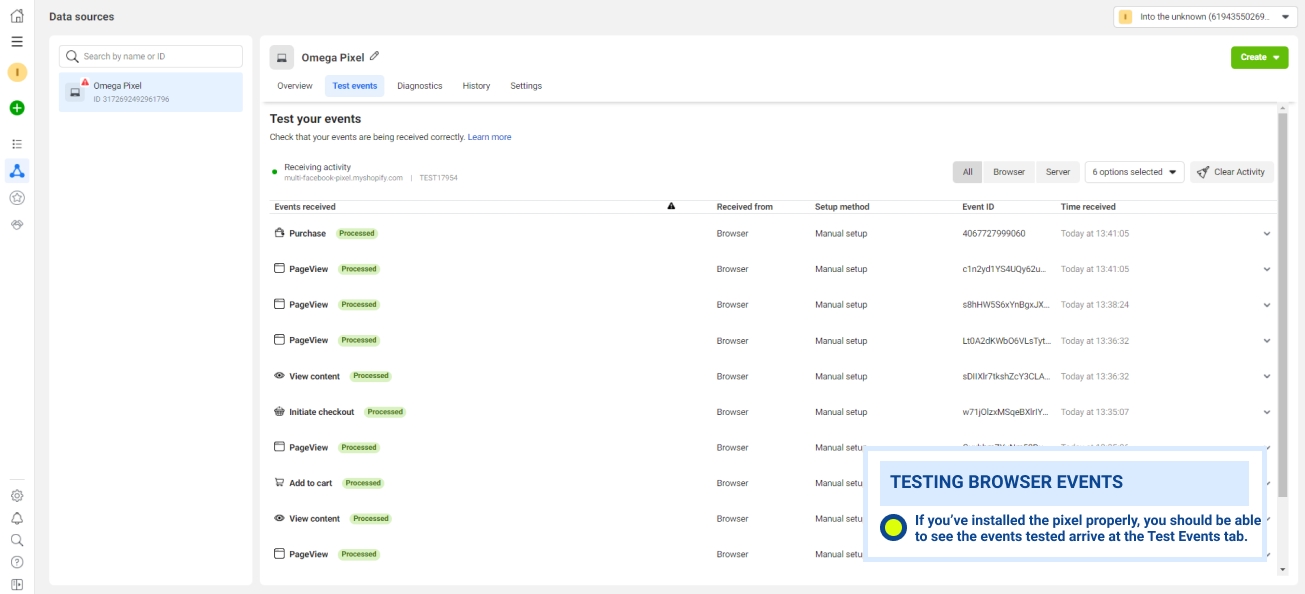Viewport: 1305px width, 594px height.
Task: Filter events by Browser
Action: (x=1008, y=172)
